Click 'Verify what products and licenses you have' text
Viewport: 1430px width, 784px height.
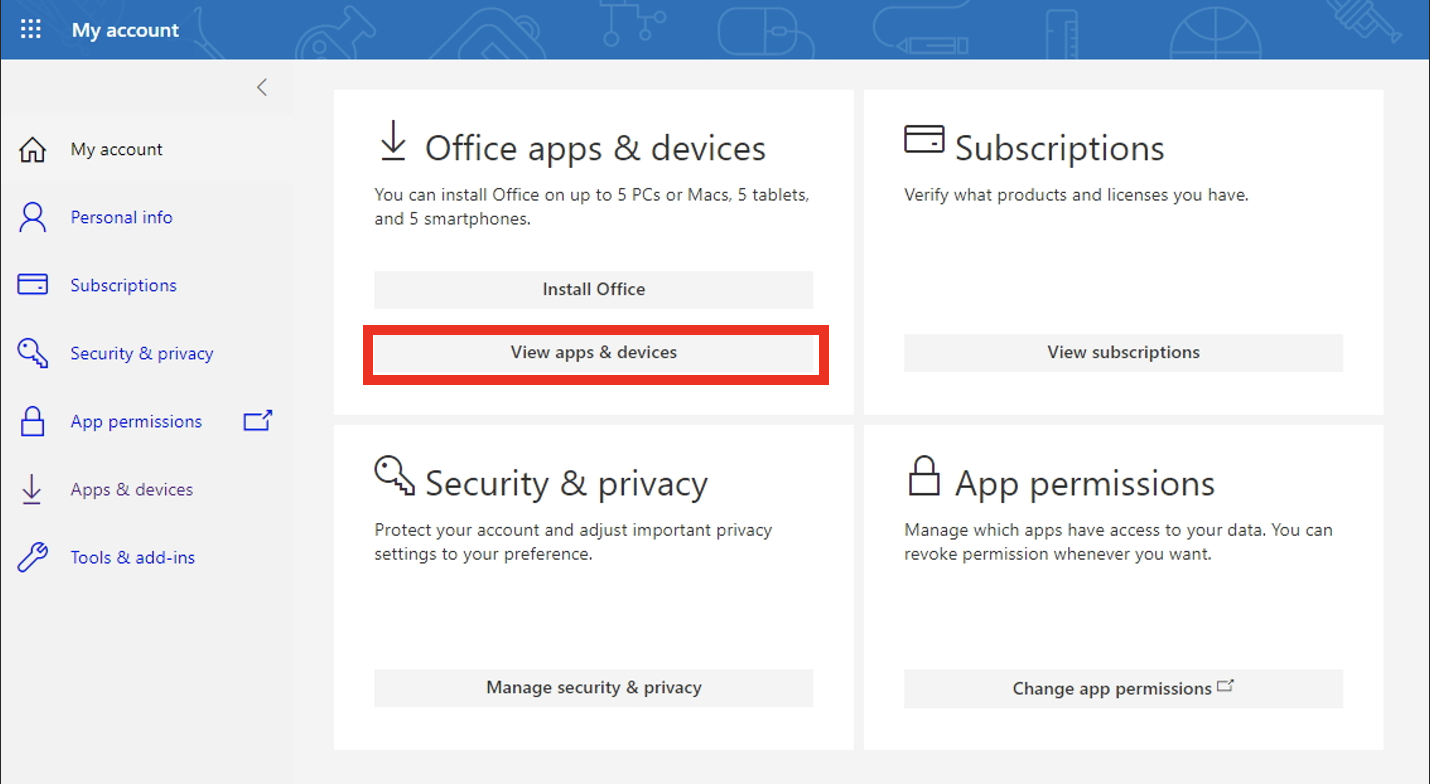tap(1076, 195)
